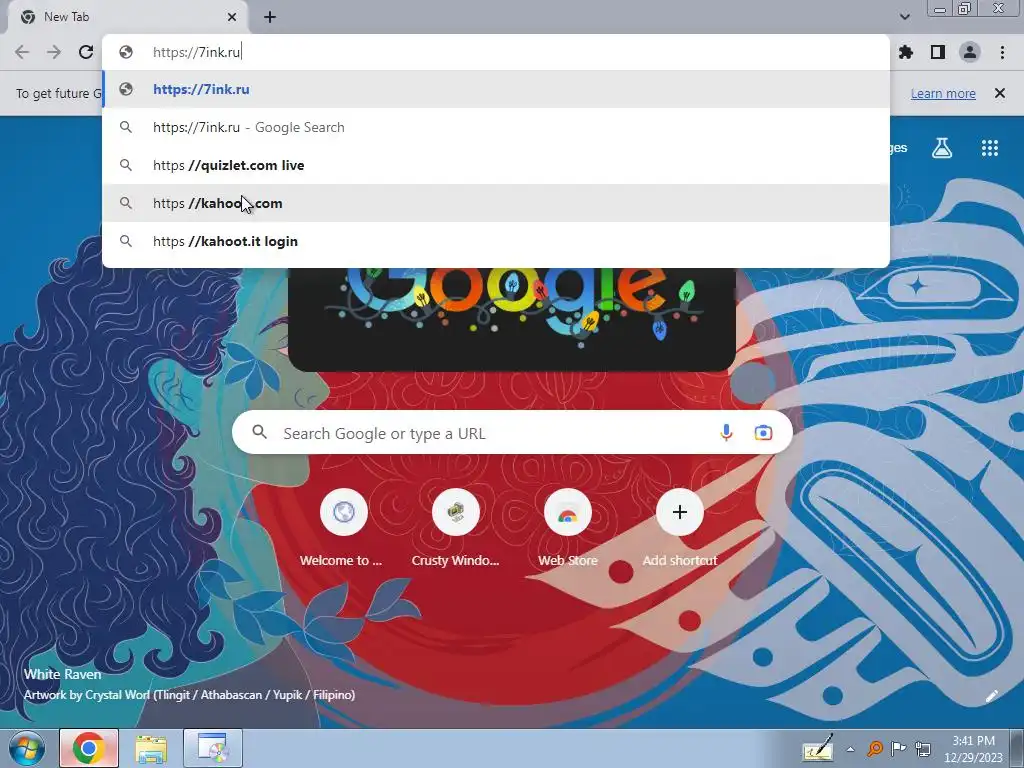Open the profile avatar menu
The width and height of the screenshot is (1024, 768).
coord(970,52)
